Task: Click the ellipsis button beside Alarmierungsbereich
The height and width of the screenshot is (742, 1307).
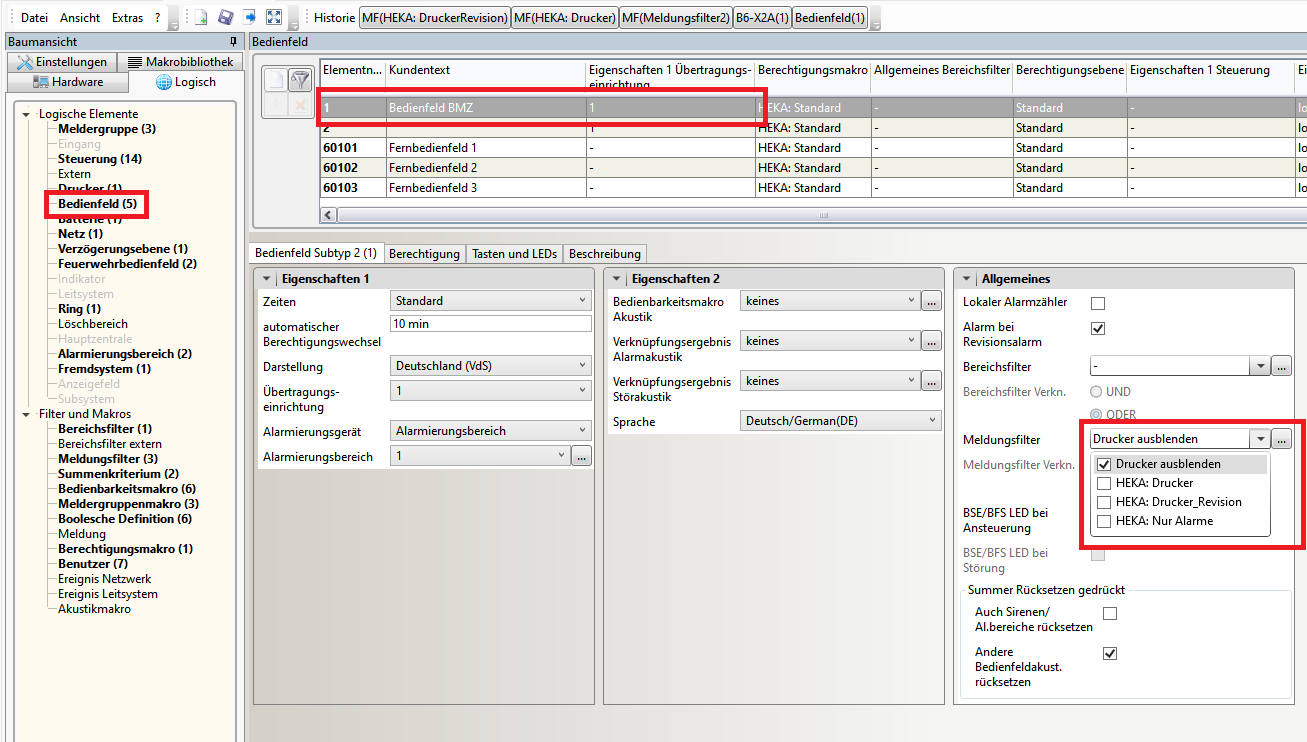Action: coord(582,457)
